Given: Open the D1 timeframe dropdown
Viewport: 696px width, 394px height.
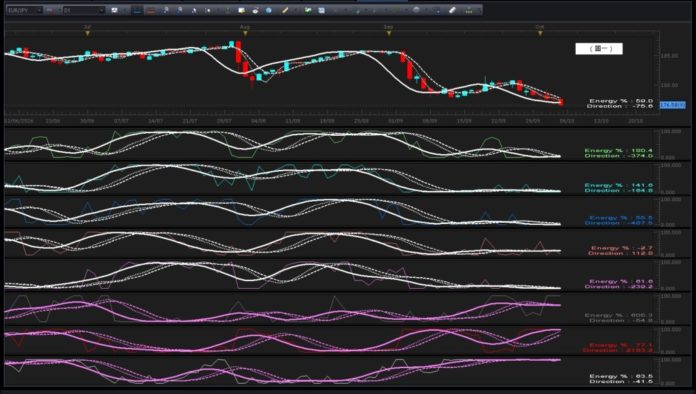Looking at the screenshot, I should 84,10.
